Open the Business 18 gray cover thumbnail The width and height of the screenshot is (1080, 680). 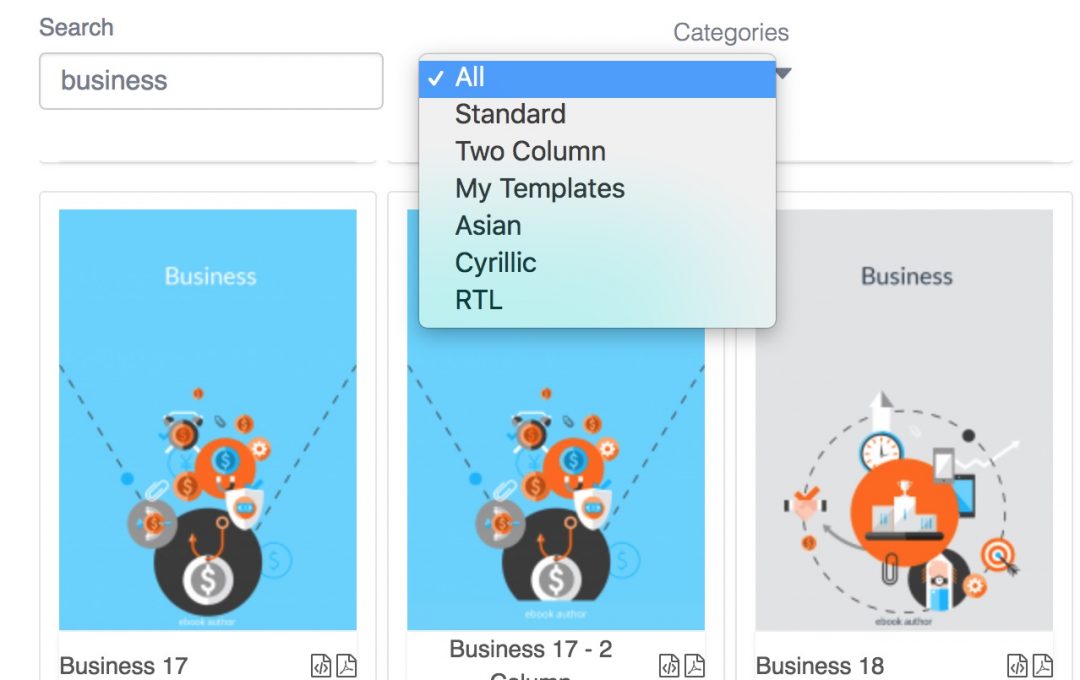tap(904, 420)
